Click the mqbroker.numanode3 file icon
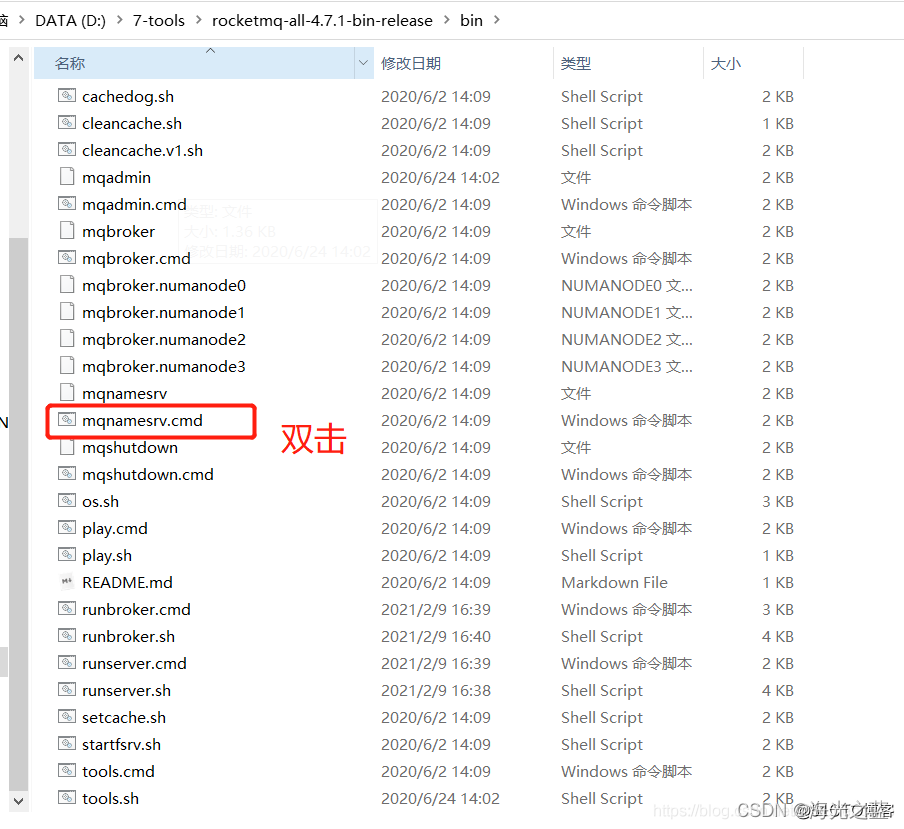 click(67, 365)
